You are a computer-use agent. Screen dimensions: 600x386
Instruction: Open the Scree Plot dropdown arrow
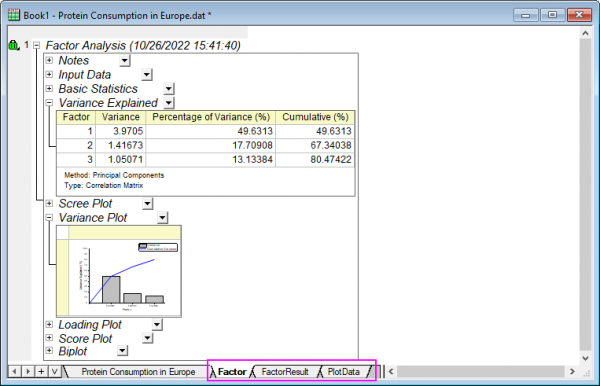(x=148, y=204)
